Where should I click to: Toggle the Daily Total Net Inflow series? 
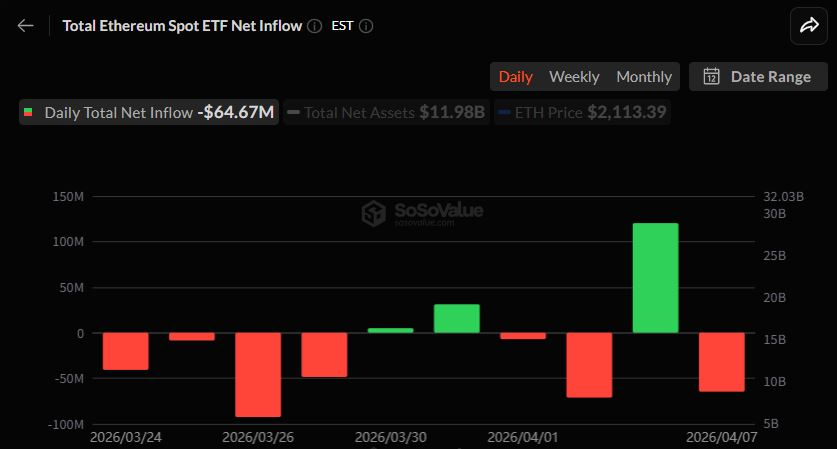click(148, 113)
